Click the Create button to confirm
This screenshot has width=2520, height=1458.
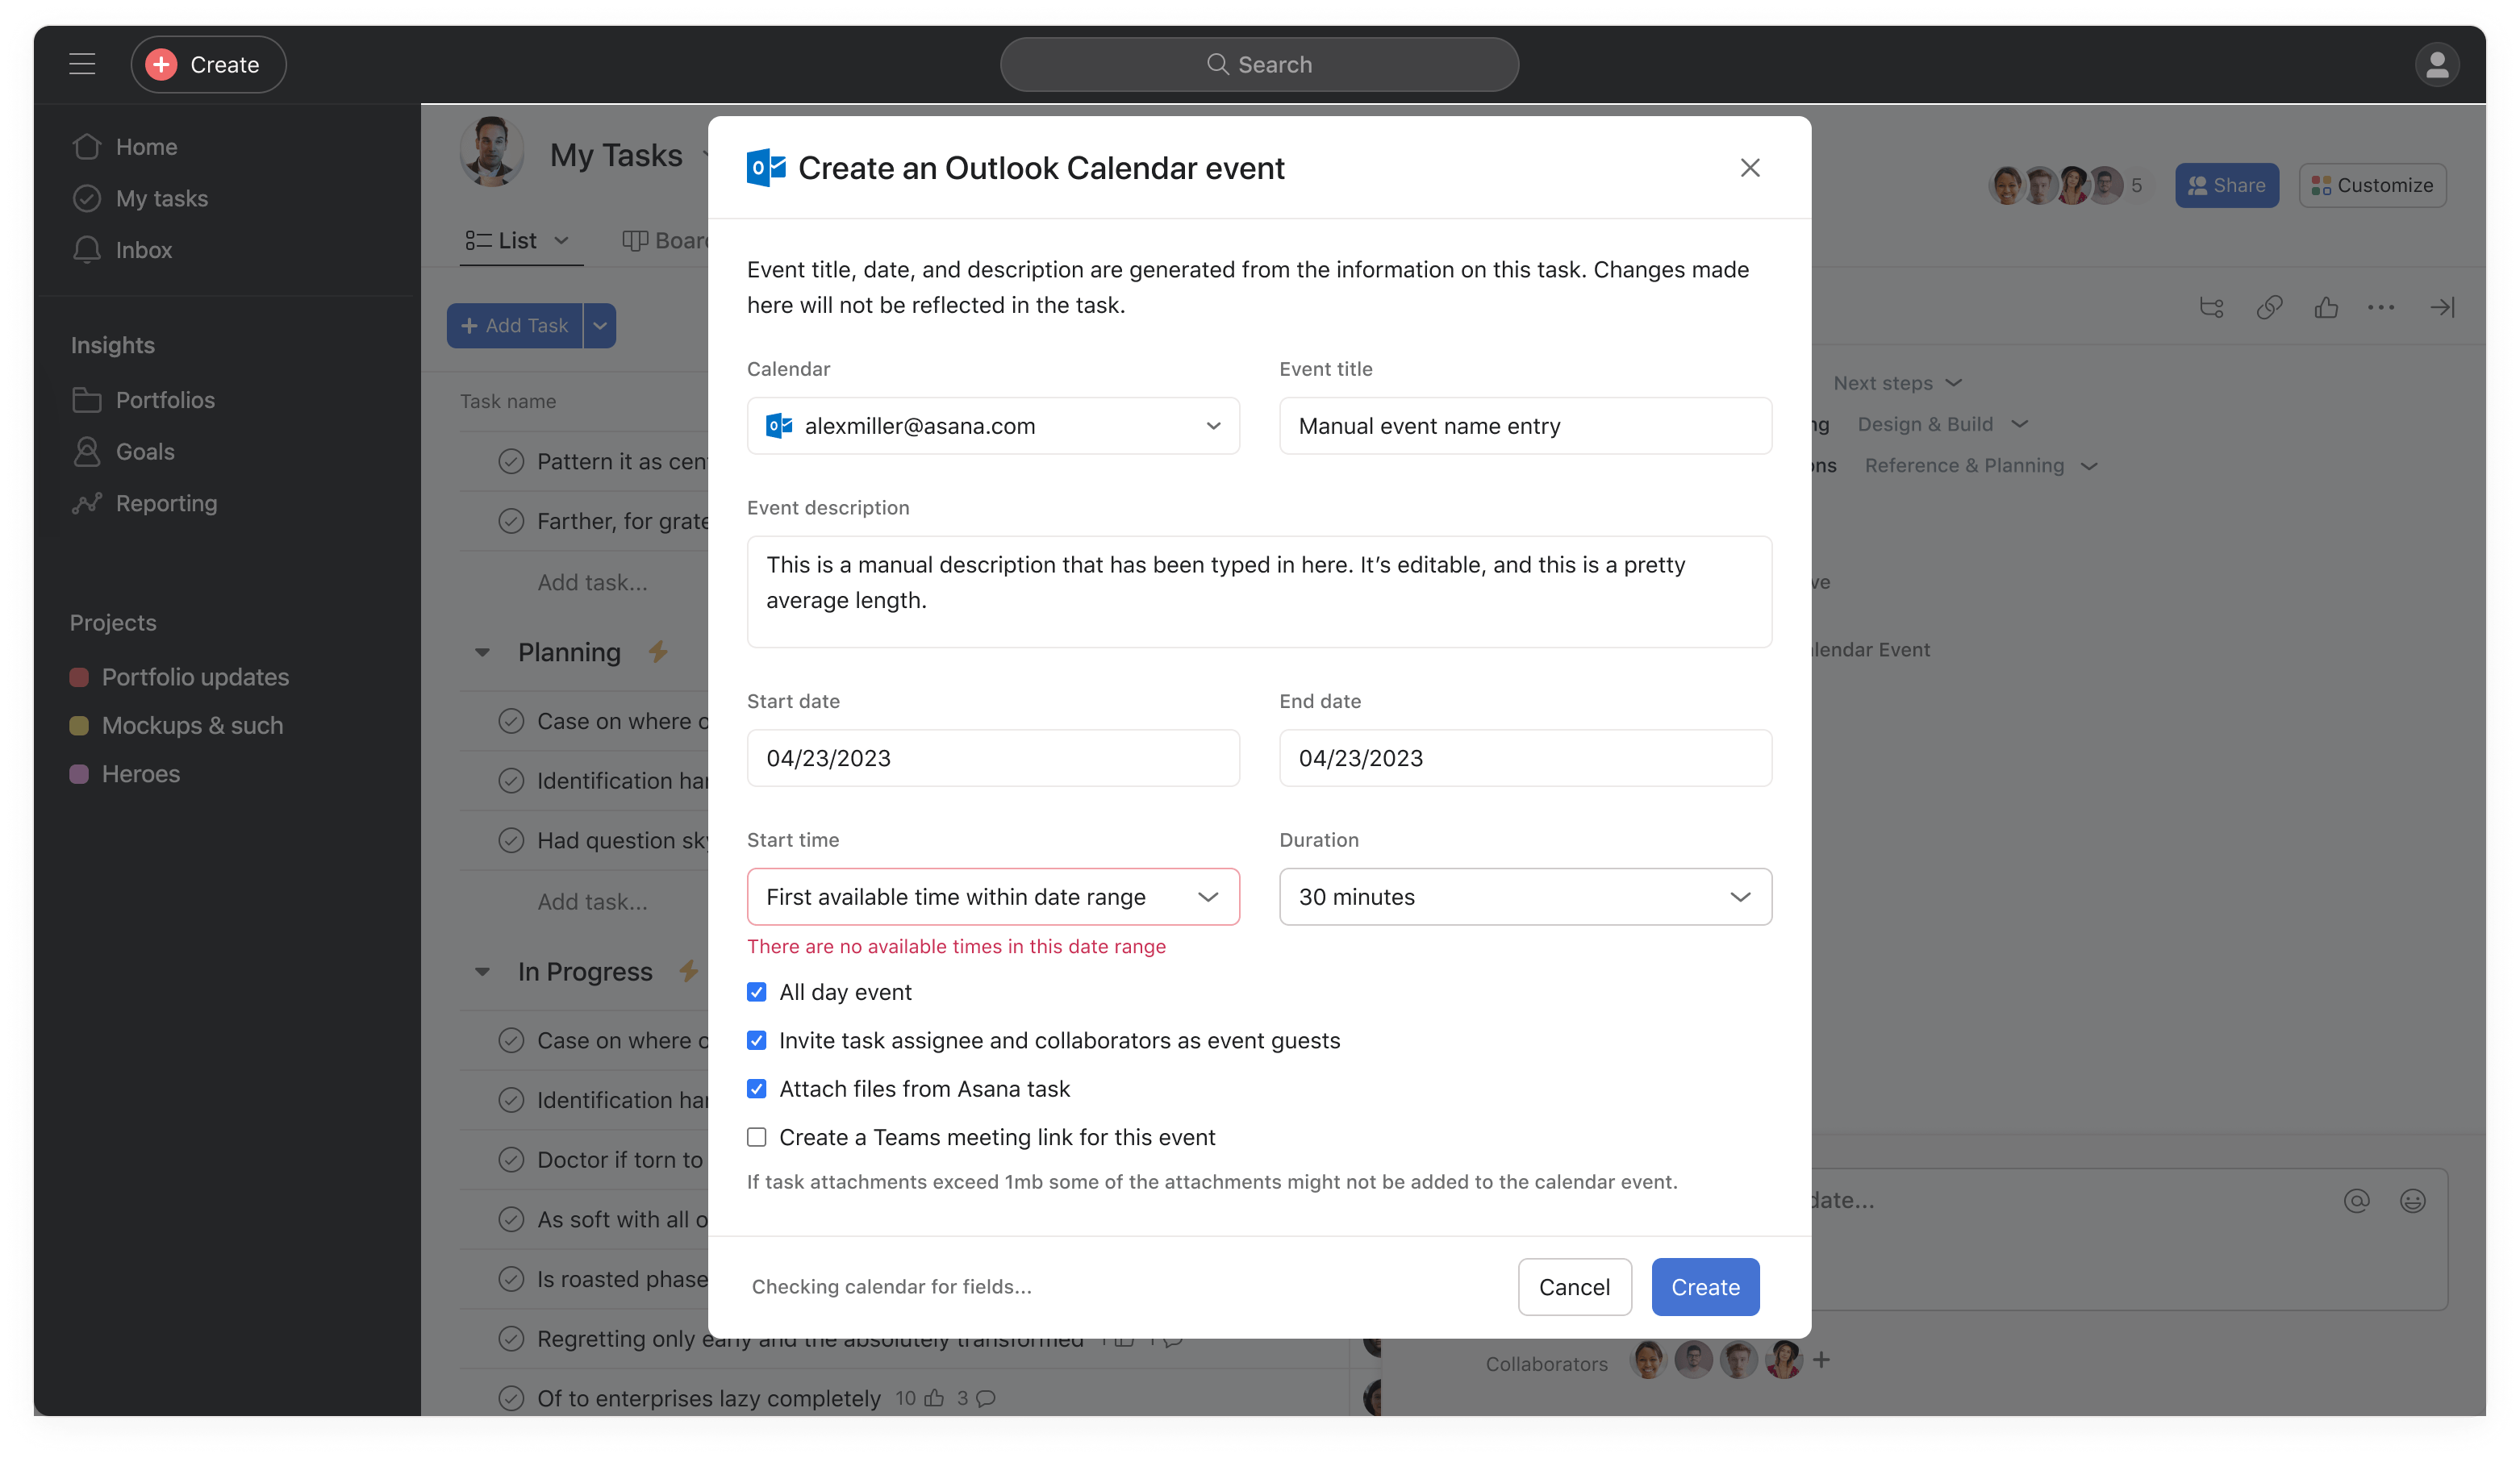pyautogui.click(x=1704, y=1286)
